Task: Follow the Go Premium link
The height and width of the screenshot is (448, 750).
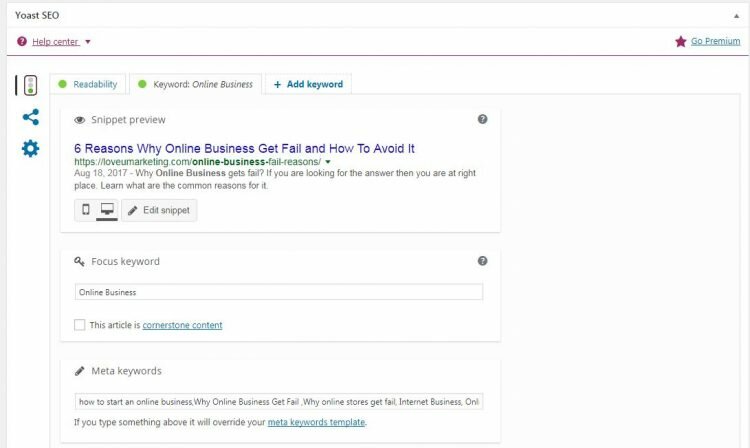Action: 716,41
